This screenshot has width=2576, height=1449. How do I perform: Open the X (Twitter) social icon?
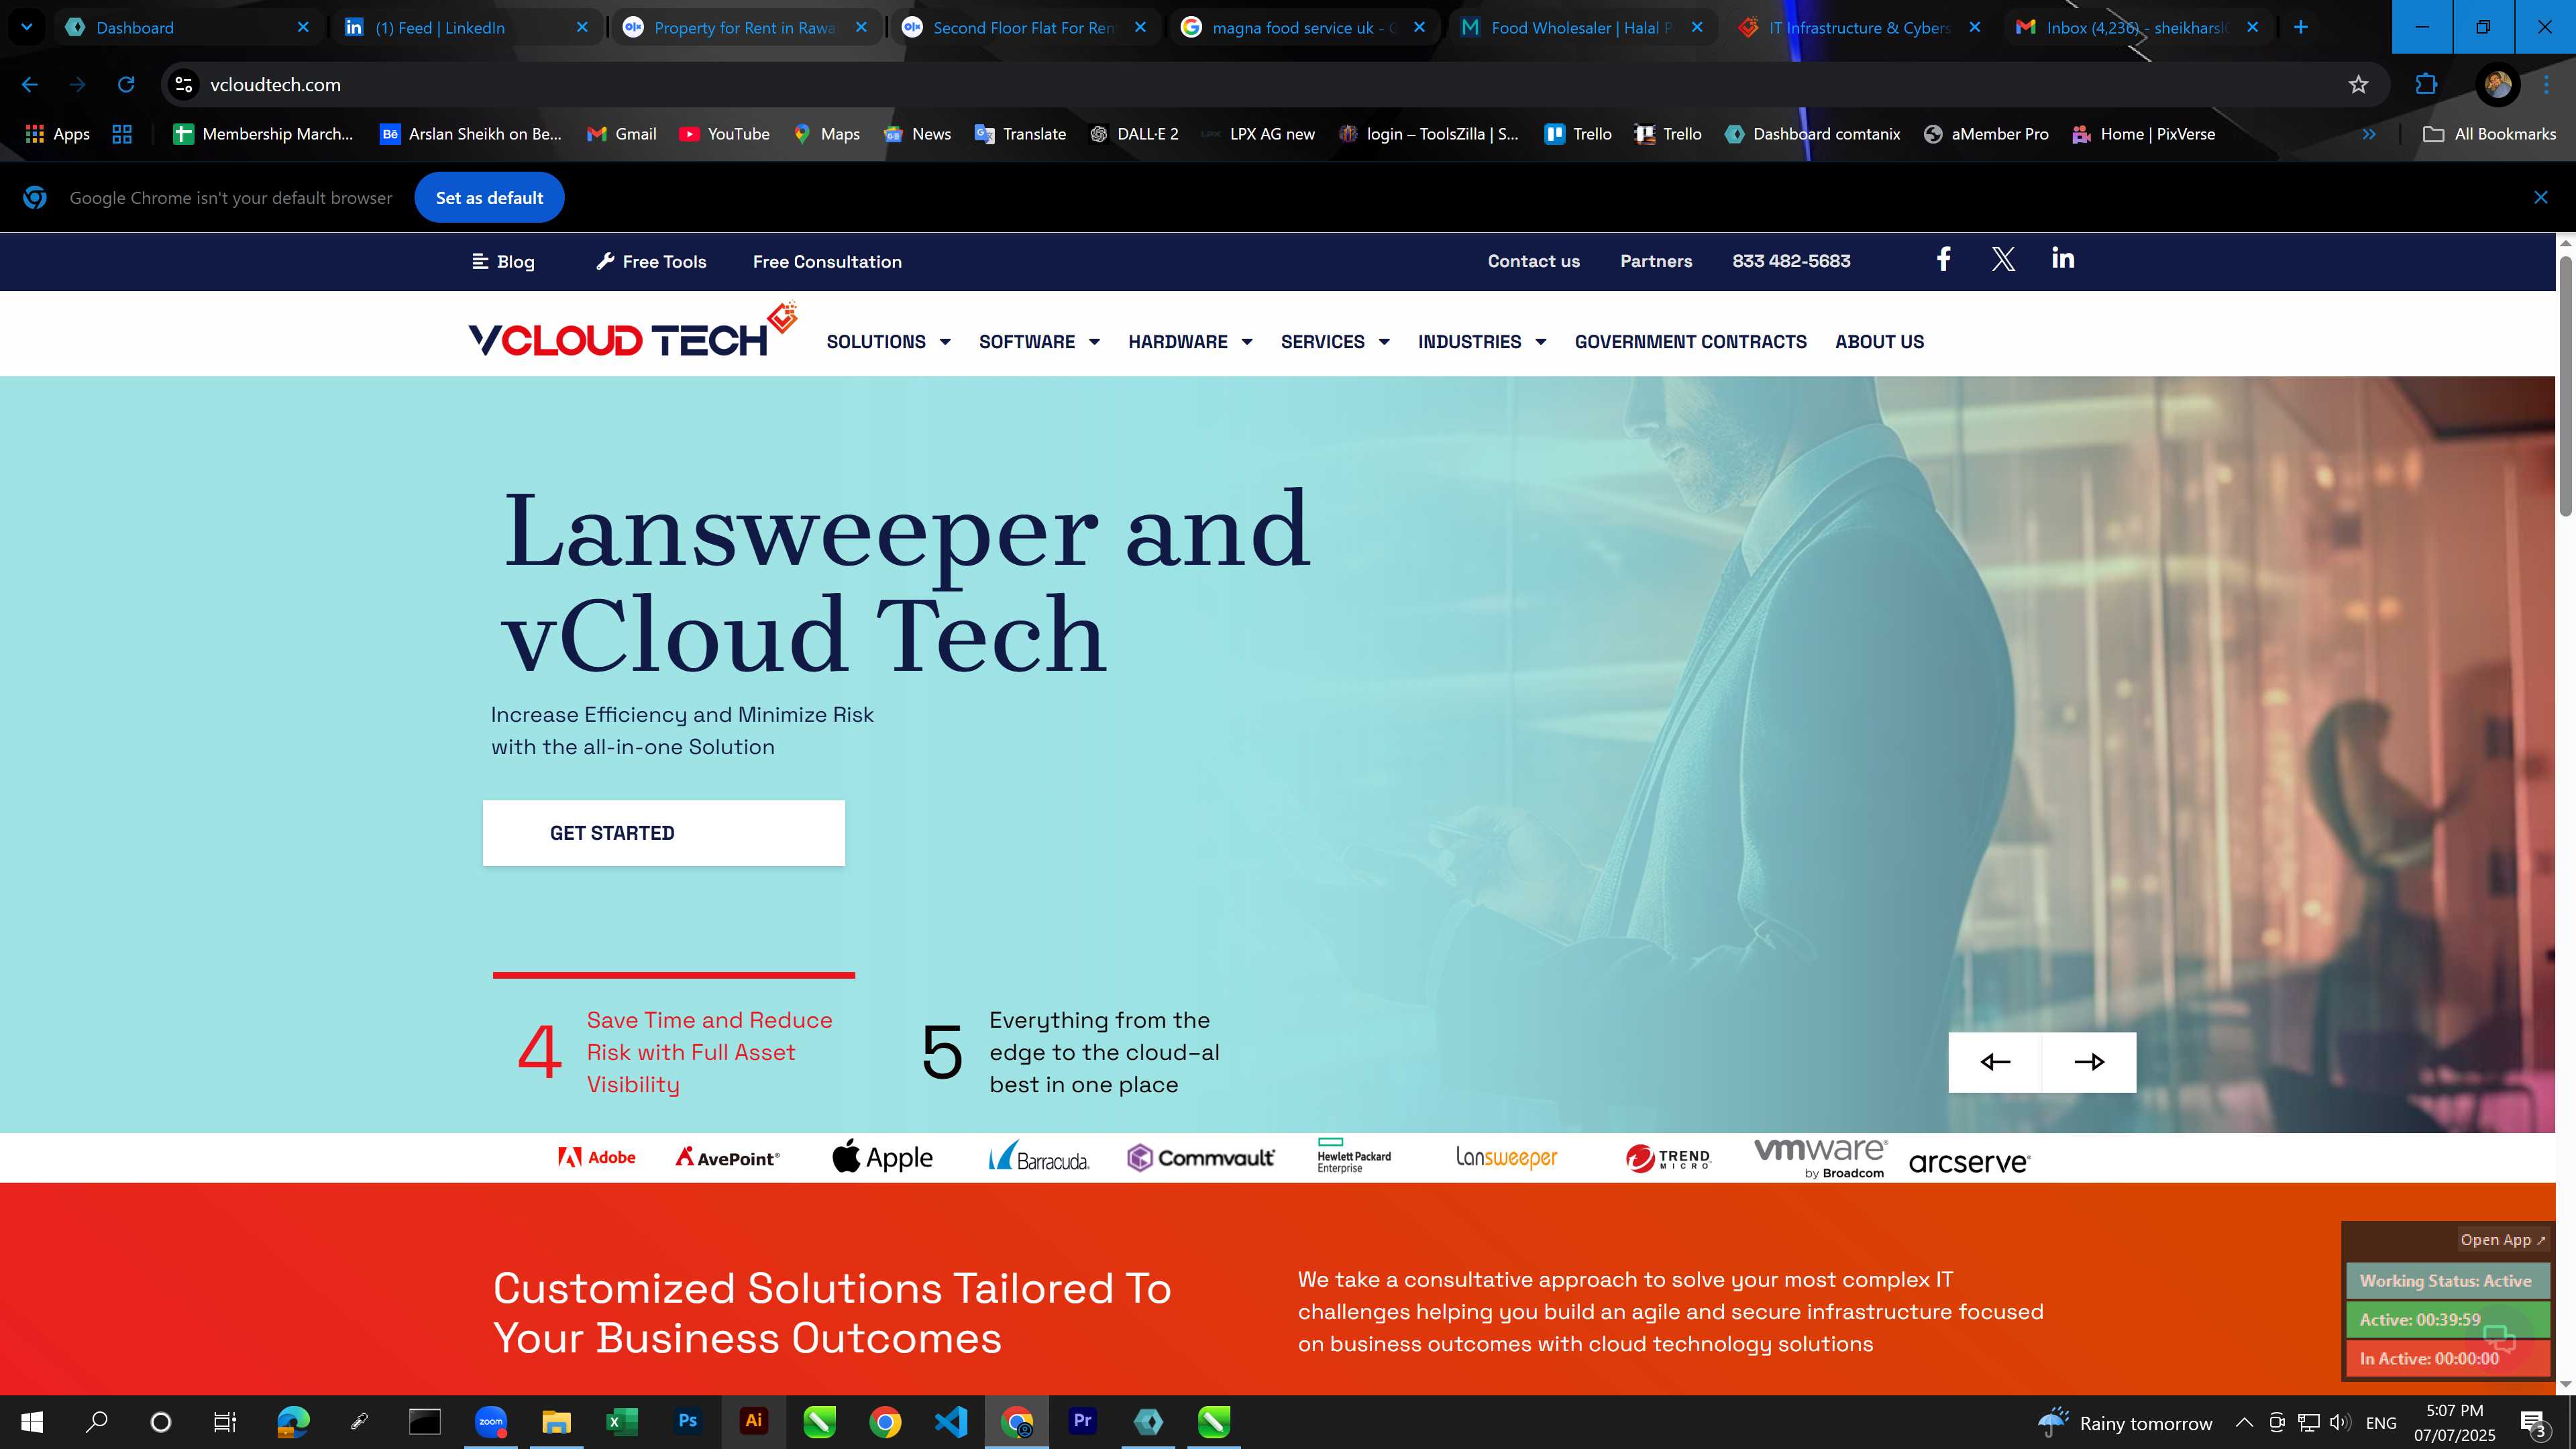pyautogui.click(x=2002, y=260)
